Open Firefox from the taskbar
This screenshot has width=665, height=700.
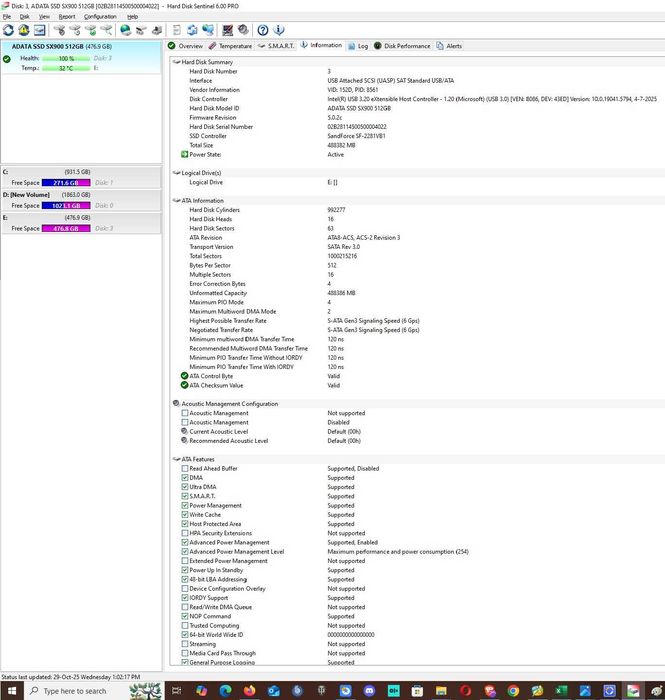(249, 691)
